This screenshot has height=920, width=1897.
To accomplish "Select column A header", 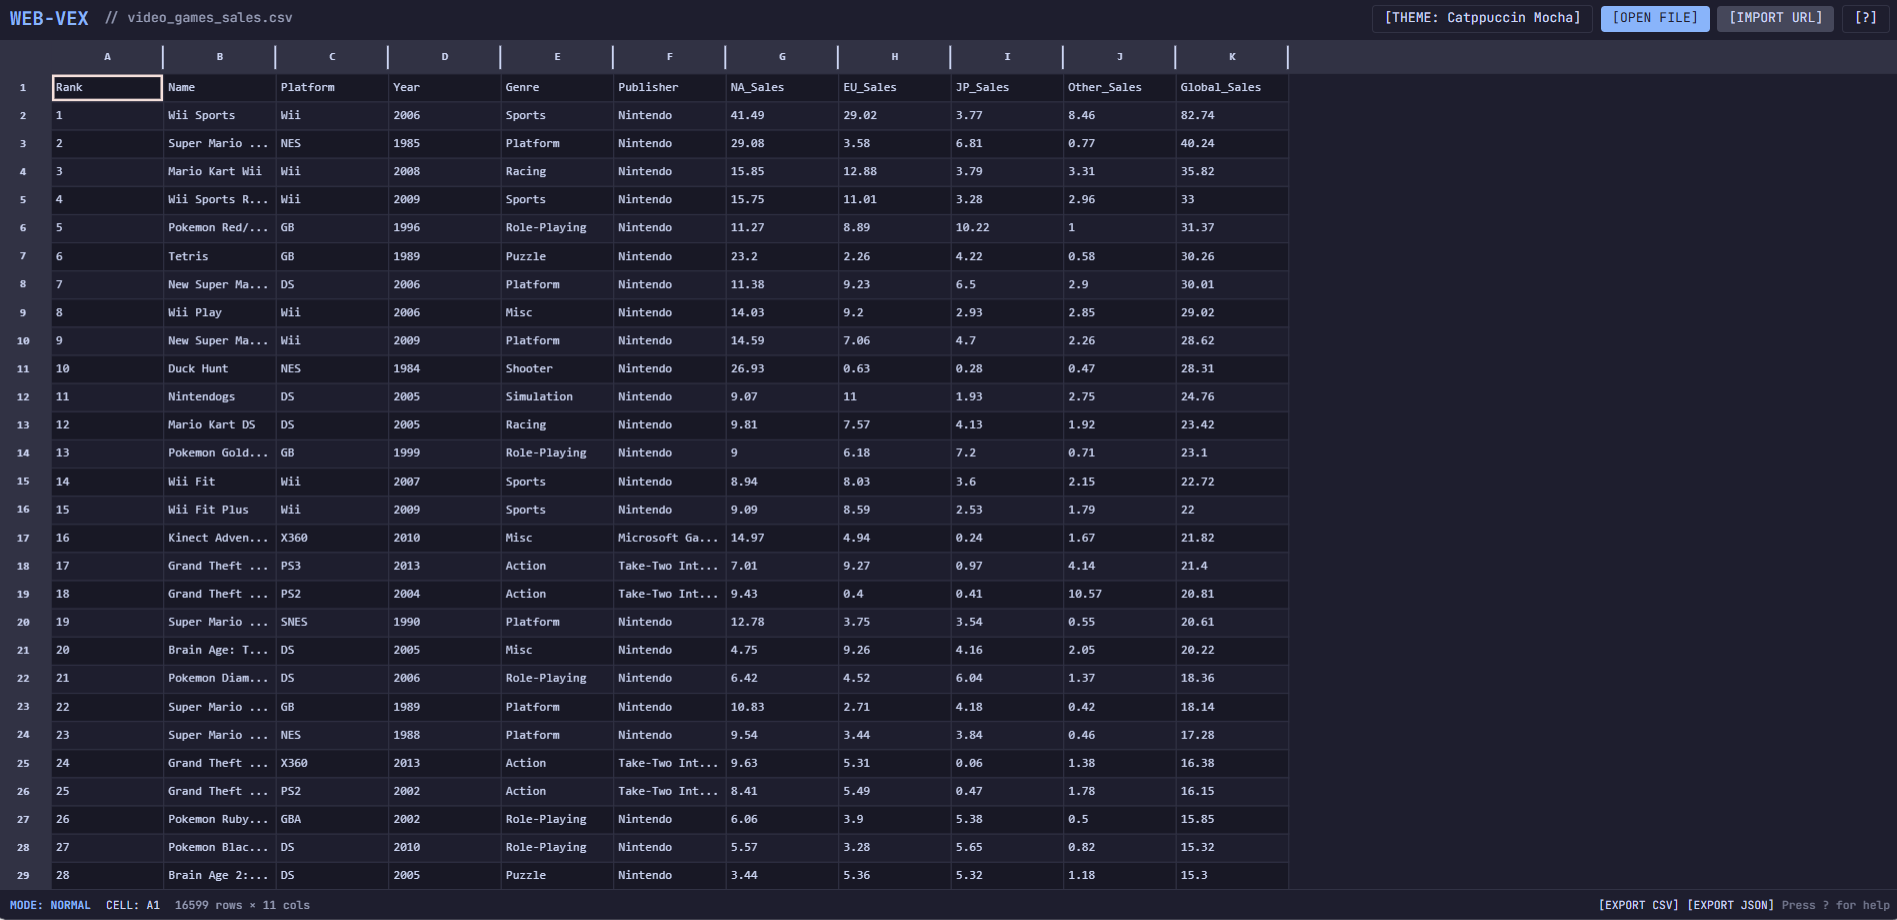I will click(107, 57).
